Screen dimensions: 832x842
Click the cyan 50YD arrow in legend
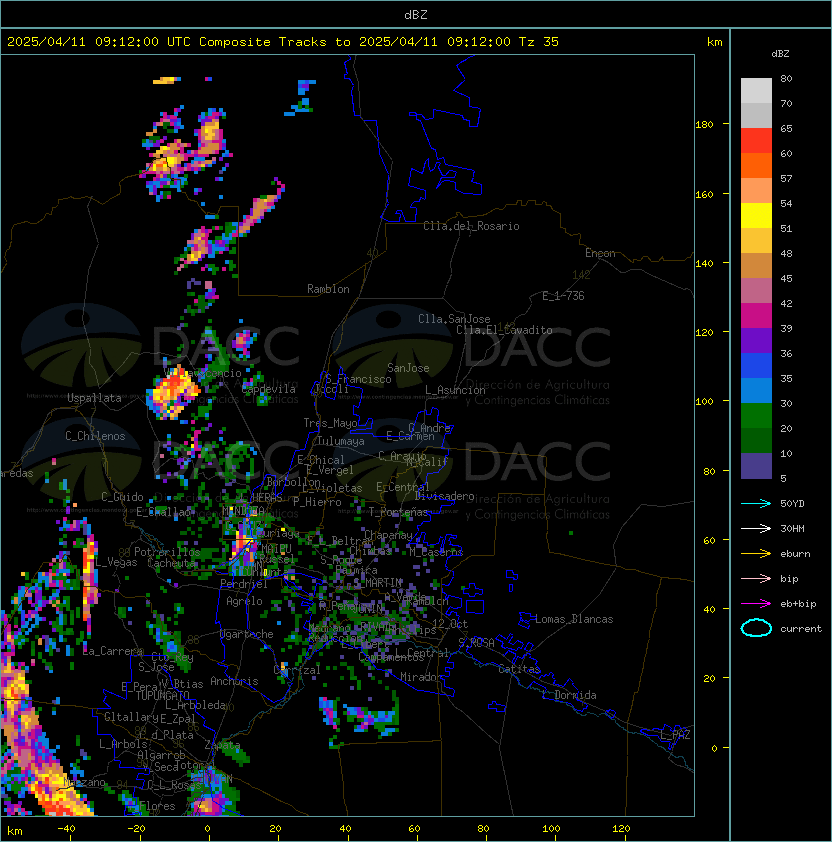coord(756,504)
